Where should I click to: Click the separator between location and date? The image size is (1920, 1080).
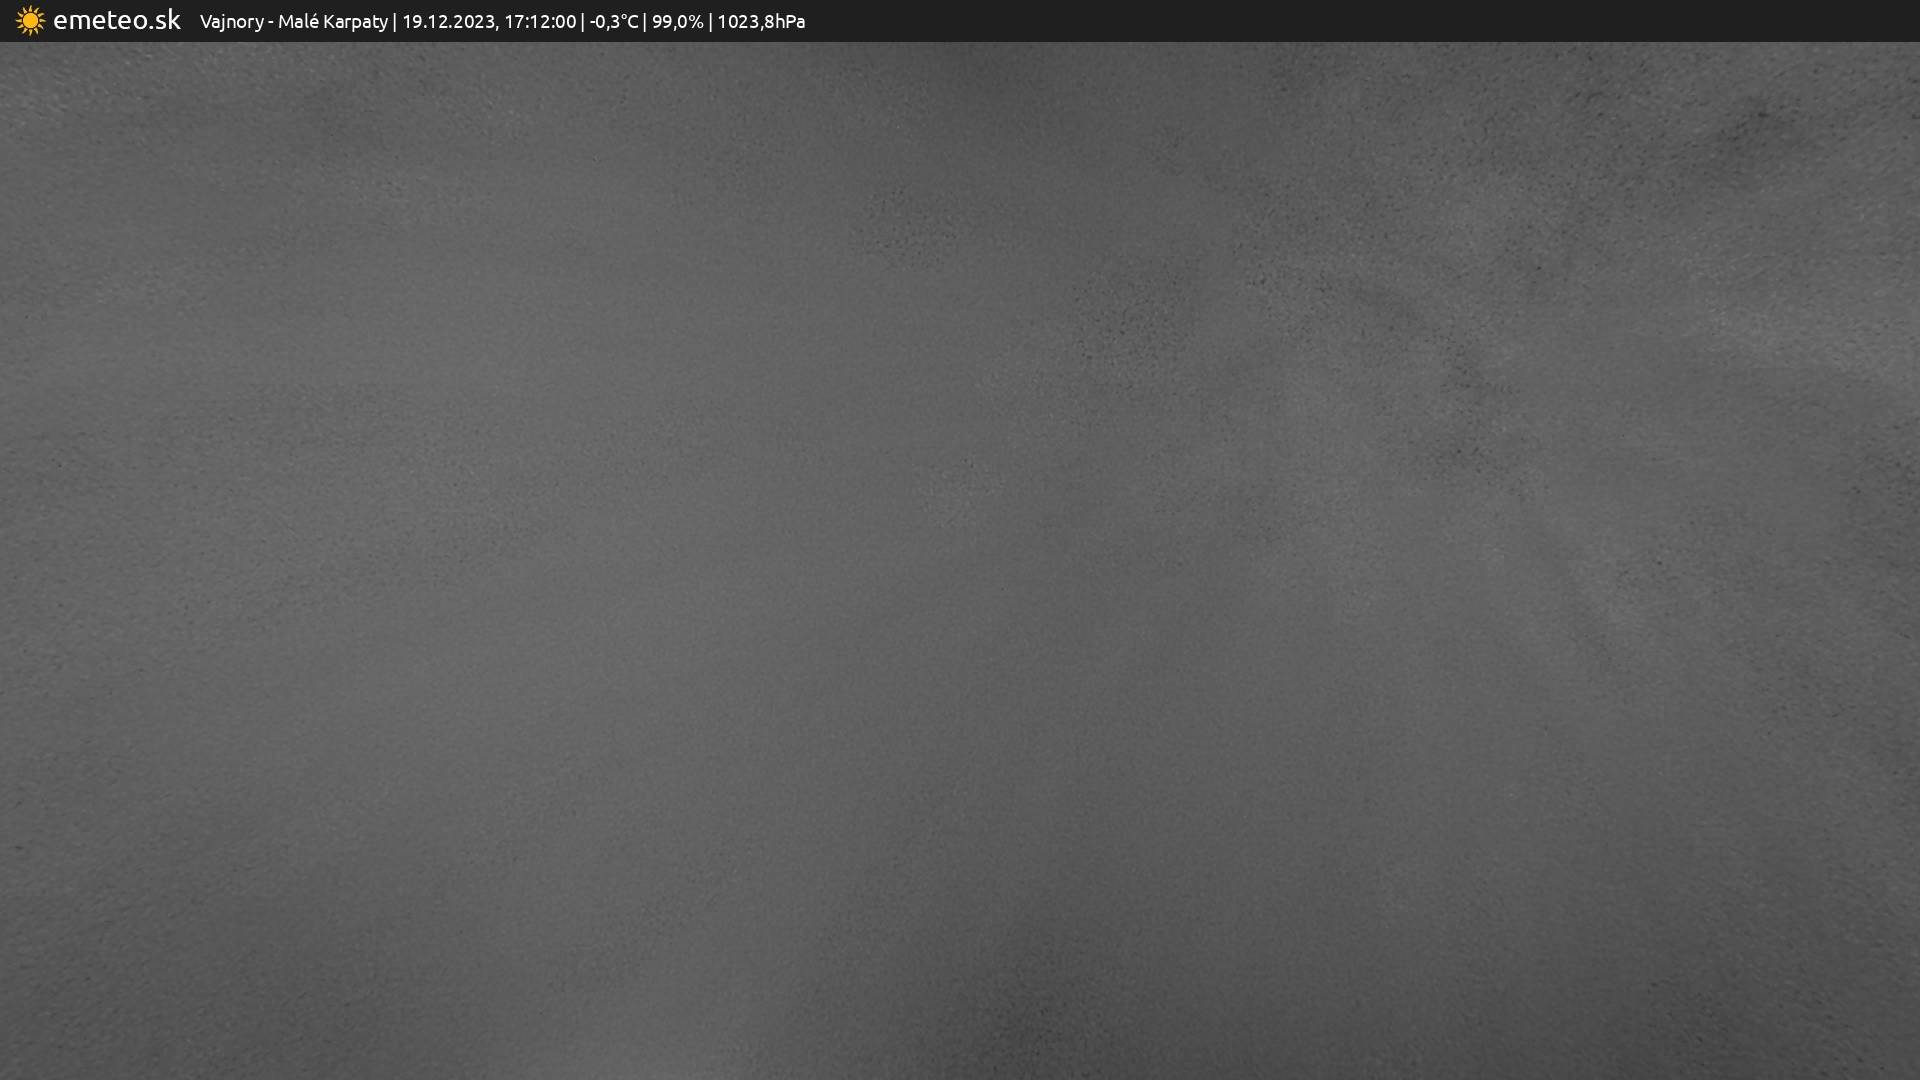pos(395,21)
